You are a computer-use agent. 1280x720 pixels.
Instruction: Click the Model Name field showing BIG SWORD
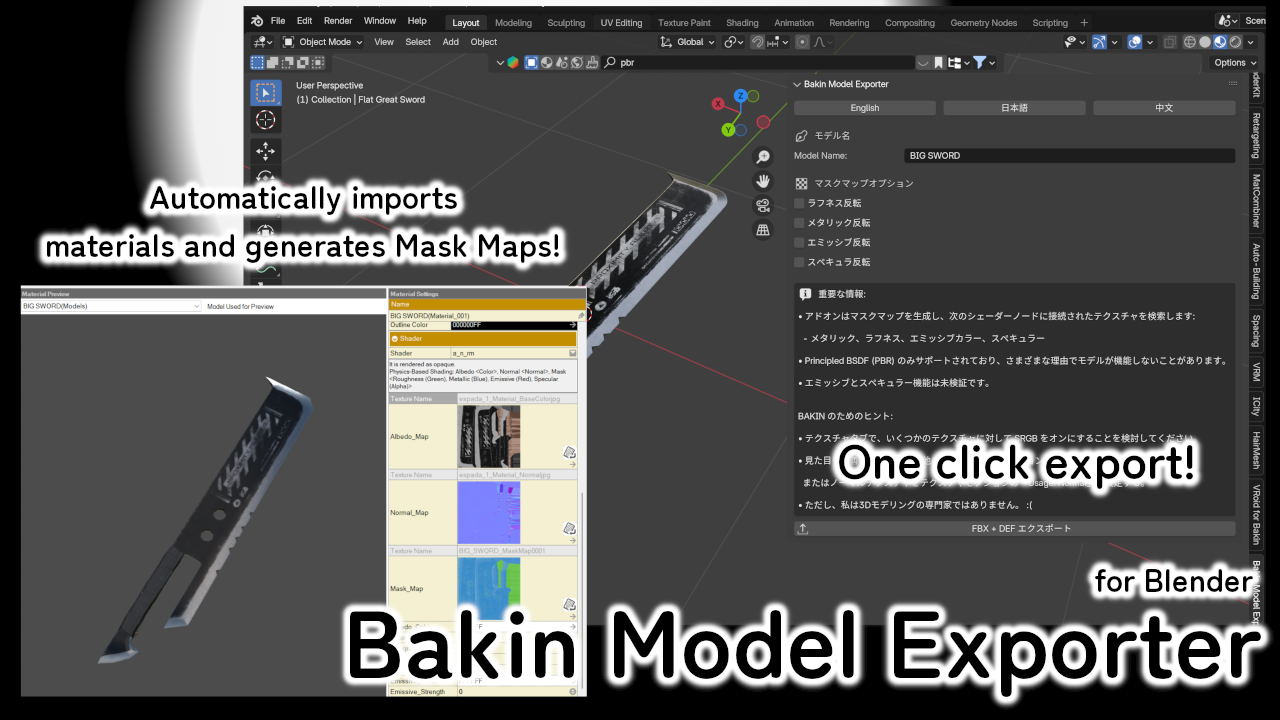coord(1070,155)
